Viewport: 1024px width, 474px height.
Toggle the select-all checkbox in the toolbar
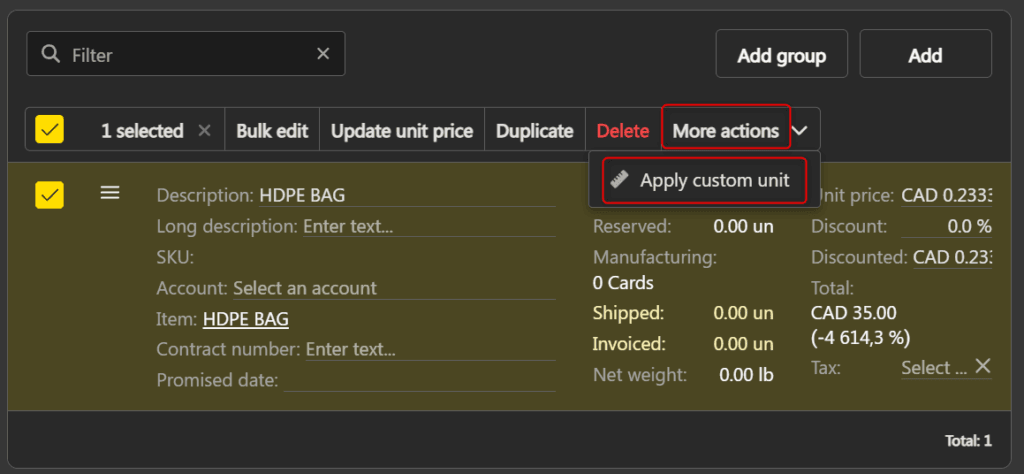50,129
